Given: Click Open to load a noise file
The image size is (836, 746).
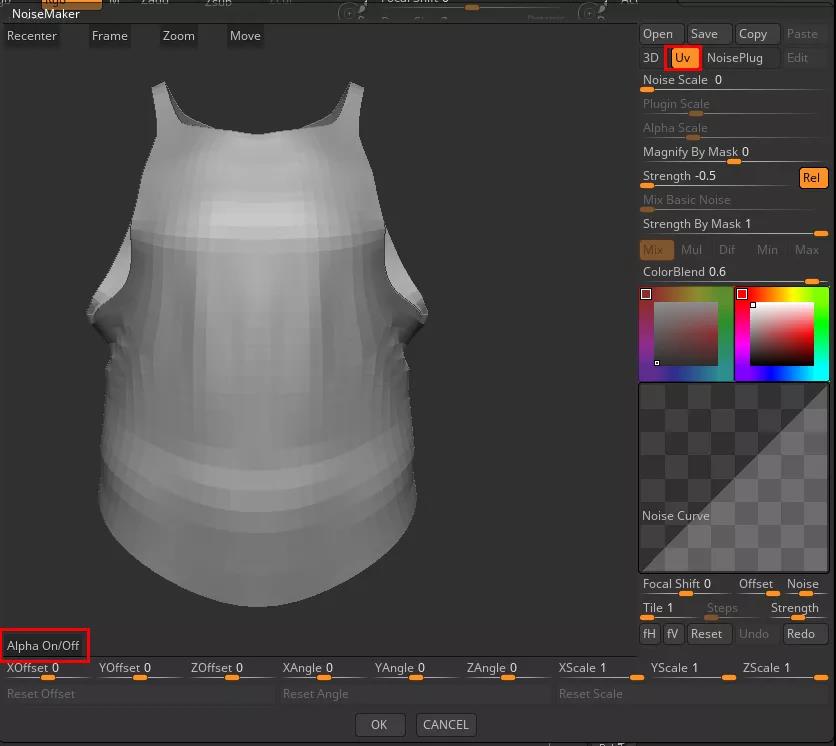Looking at the screenshot, I should coord(658,34).
